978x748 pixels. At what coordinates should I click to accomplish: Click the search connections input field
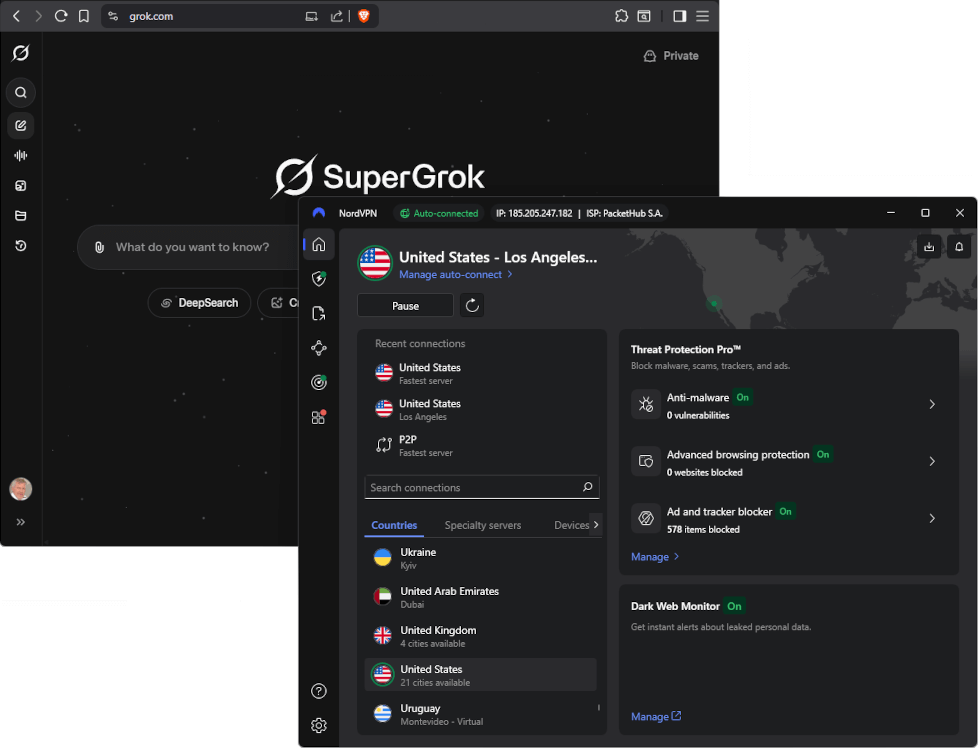(482, 487)
